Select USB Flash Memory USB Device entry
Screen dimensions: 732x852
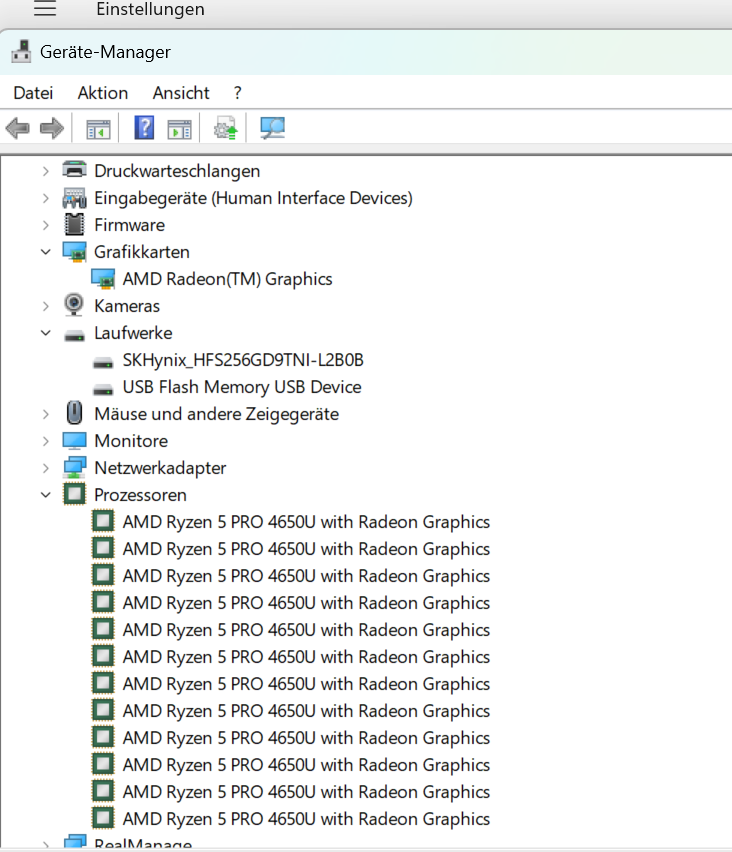coord(242,387)
